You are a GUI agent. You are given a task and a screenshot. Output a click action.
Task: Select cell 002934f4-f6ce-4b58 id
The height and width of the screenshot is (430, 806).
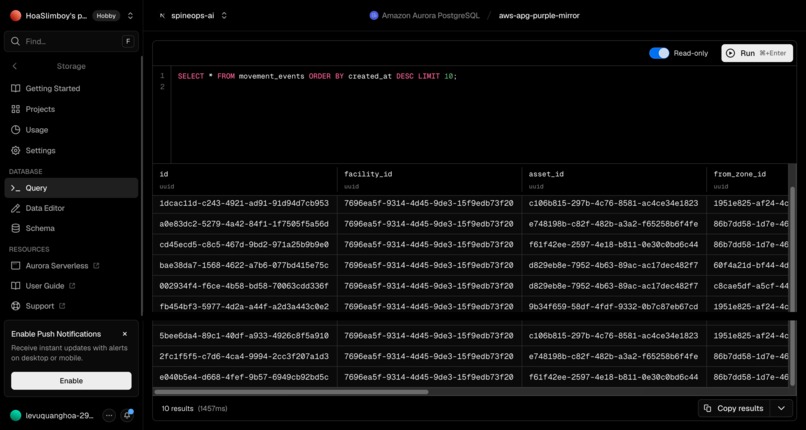[244, 286]
